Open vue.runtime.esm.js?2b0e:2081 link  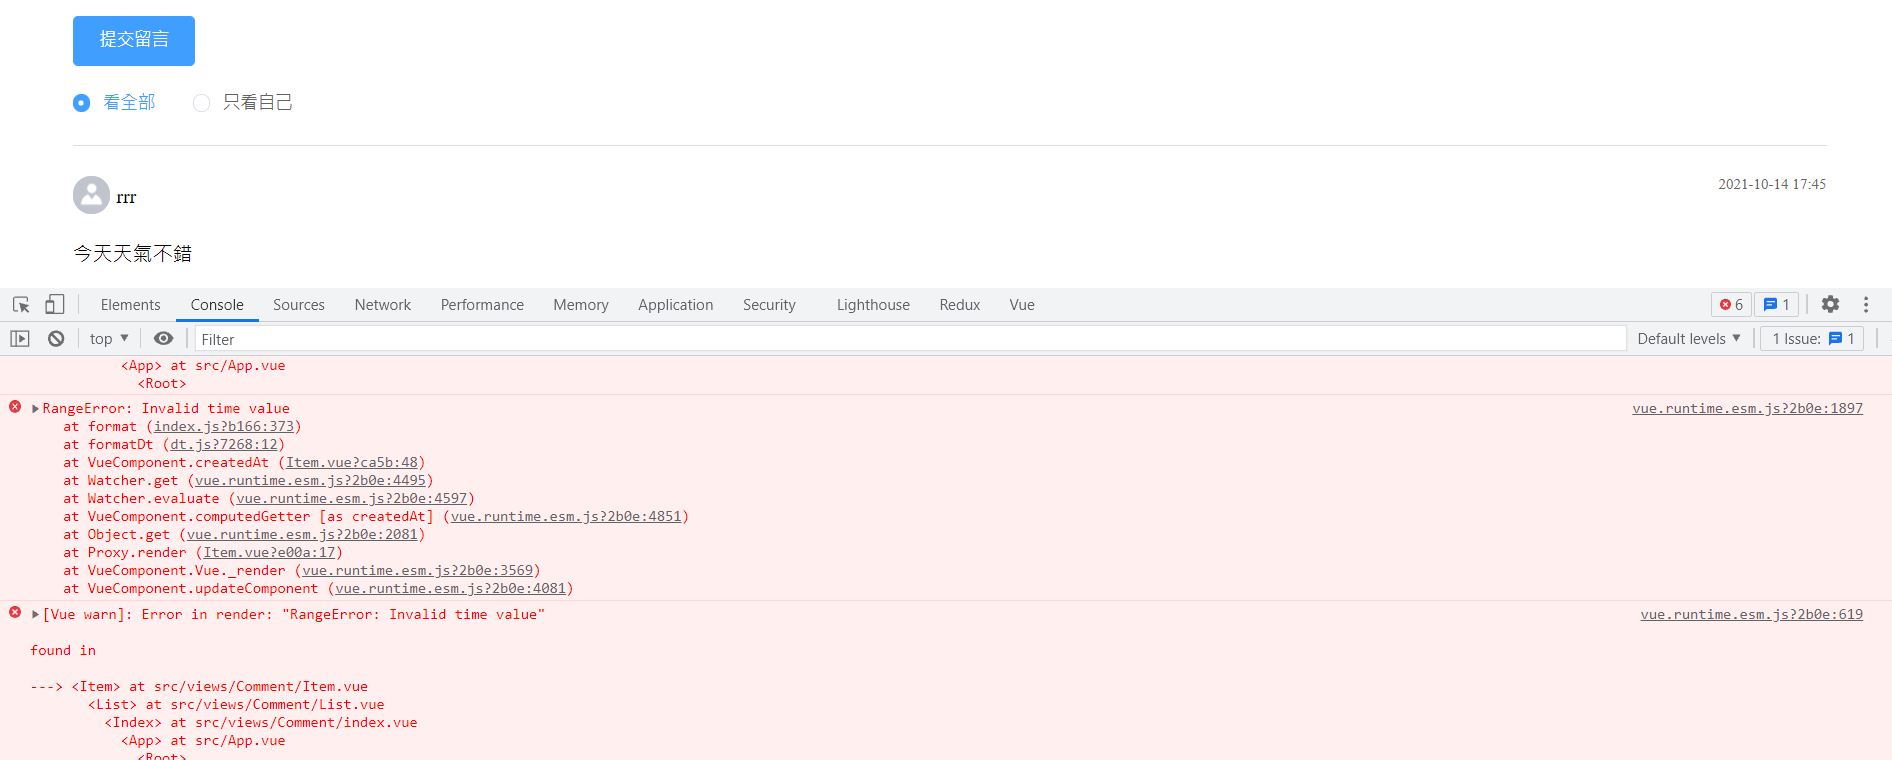coord(302,534)
